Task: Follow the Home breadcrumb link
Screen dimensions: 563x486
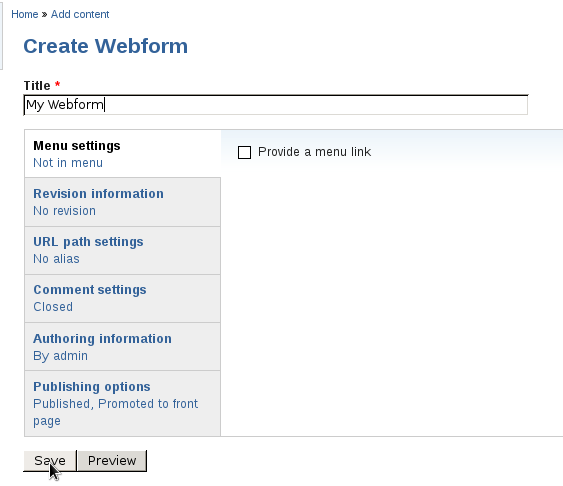Action: click(x=24, y=14)
